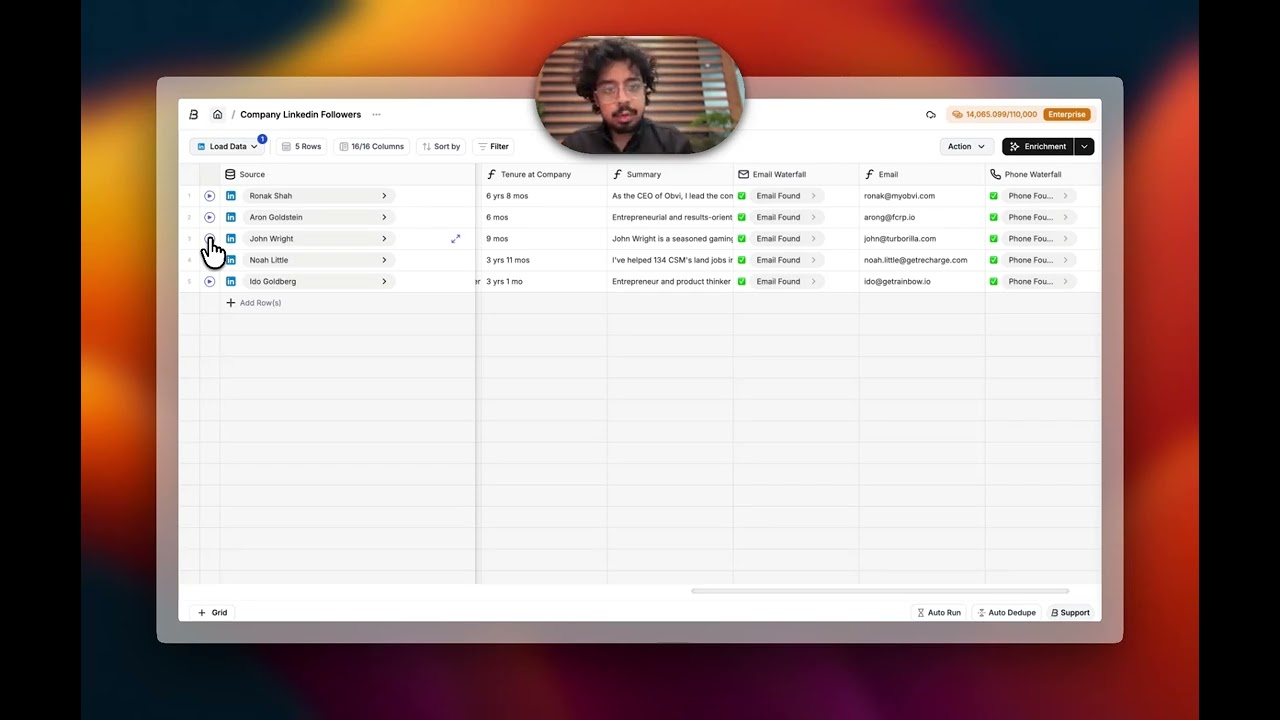
Task: Open Support in the bottom bar
Action: tap(1070, 613)
